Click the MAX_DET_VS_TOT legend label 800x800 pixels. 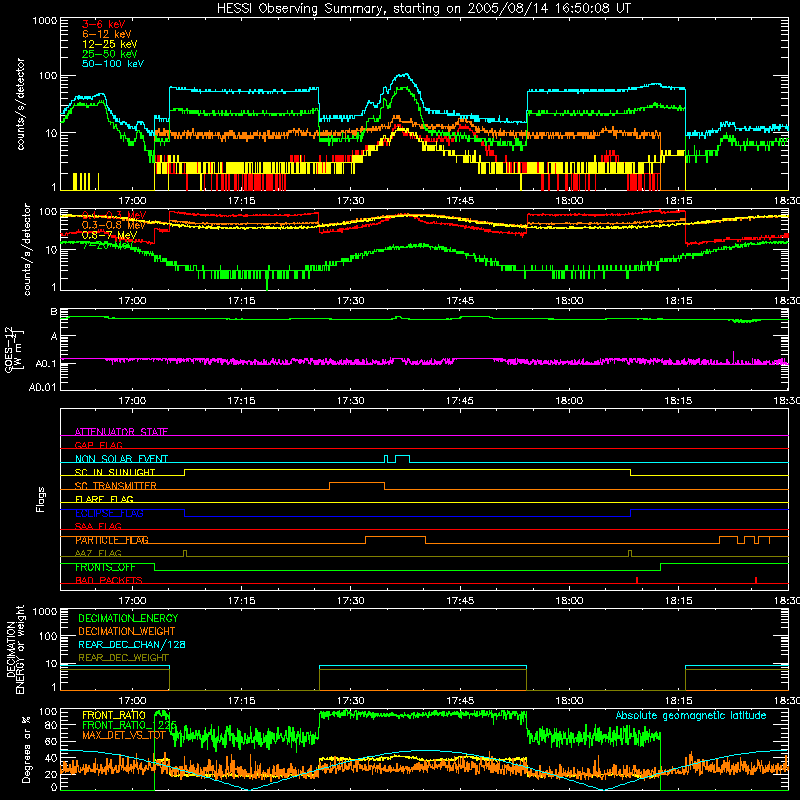(124, 735)
